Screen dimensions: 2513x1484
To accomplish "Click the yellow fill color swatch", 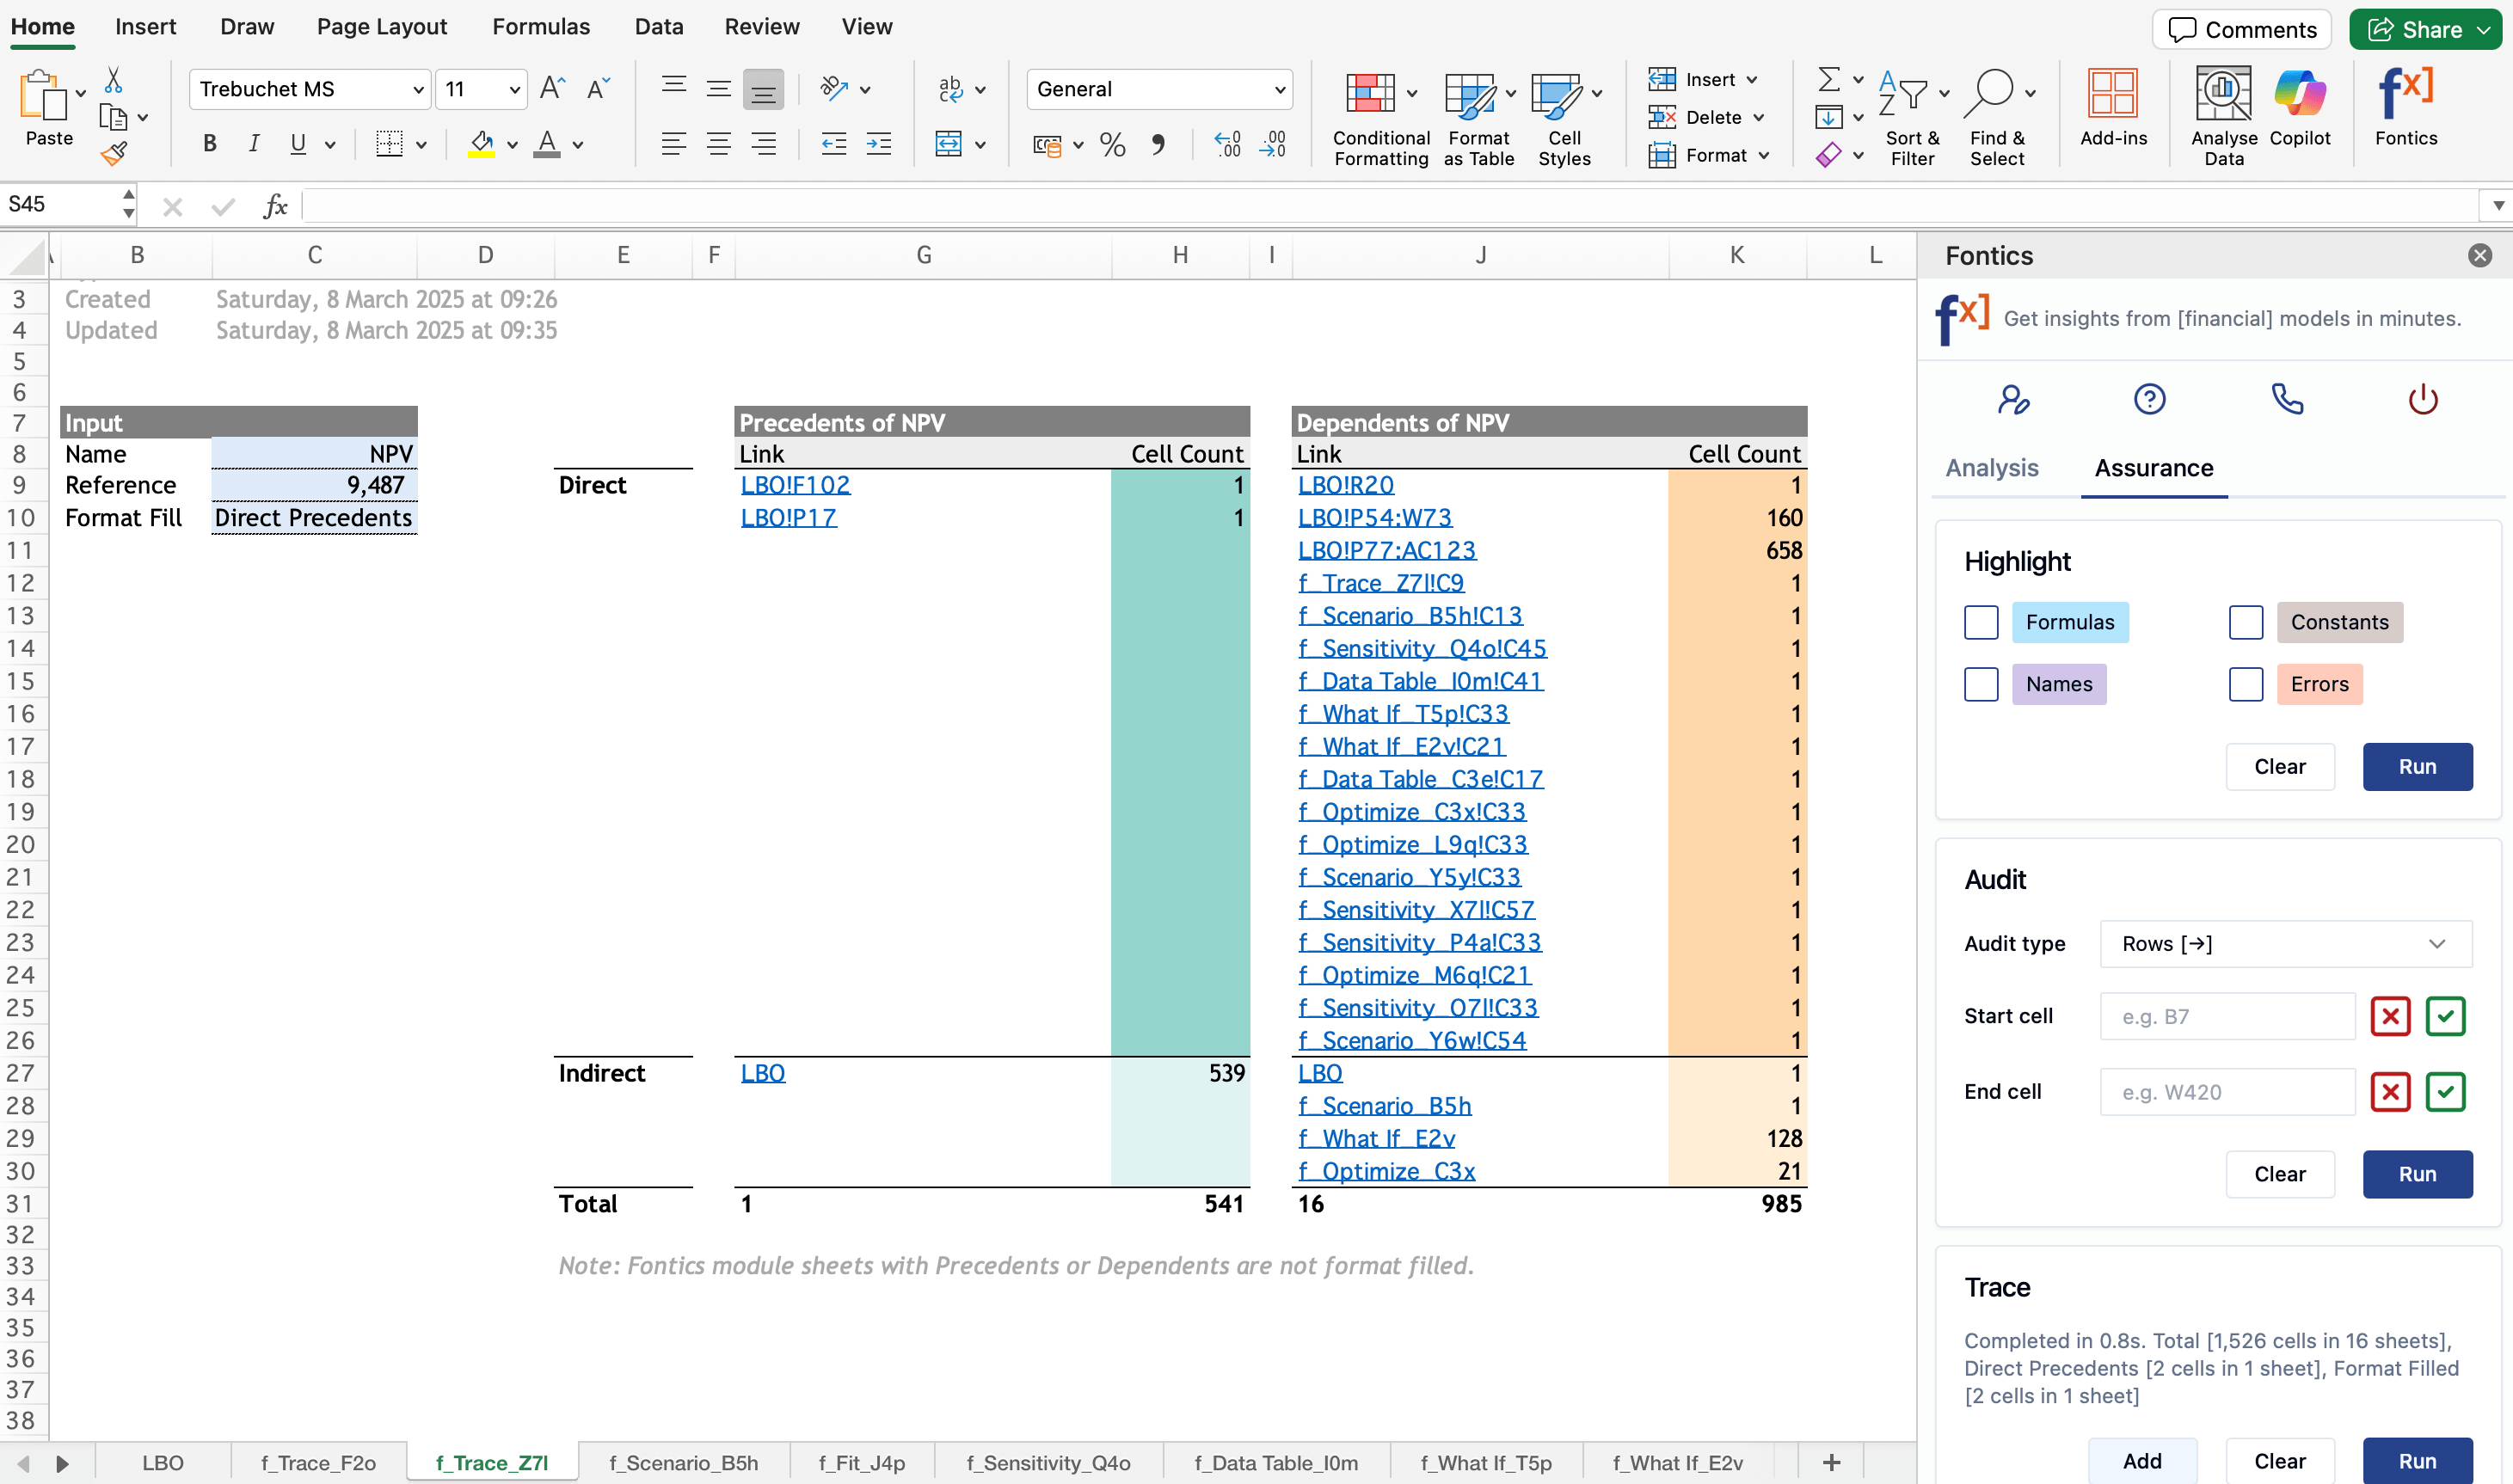I will tap(482, 145).
